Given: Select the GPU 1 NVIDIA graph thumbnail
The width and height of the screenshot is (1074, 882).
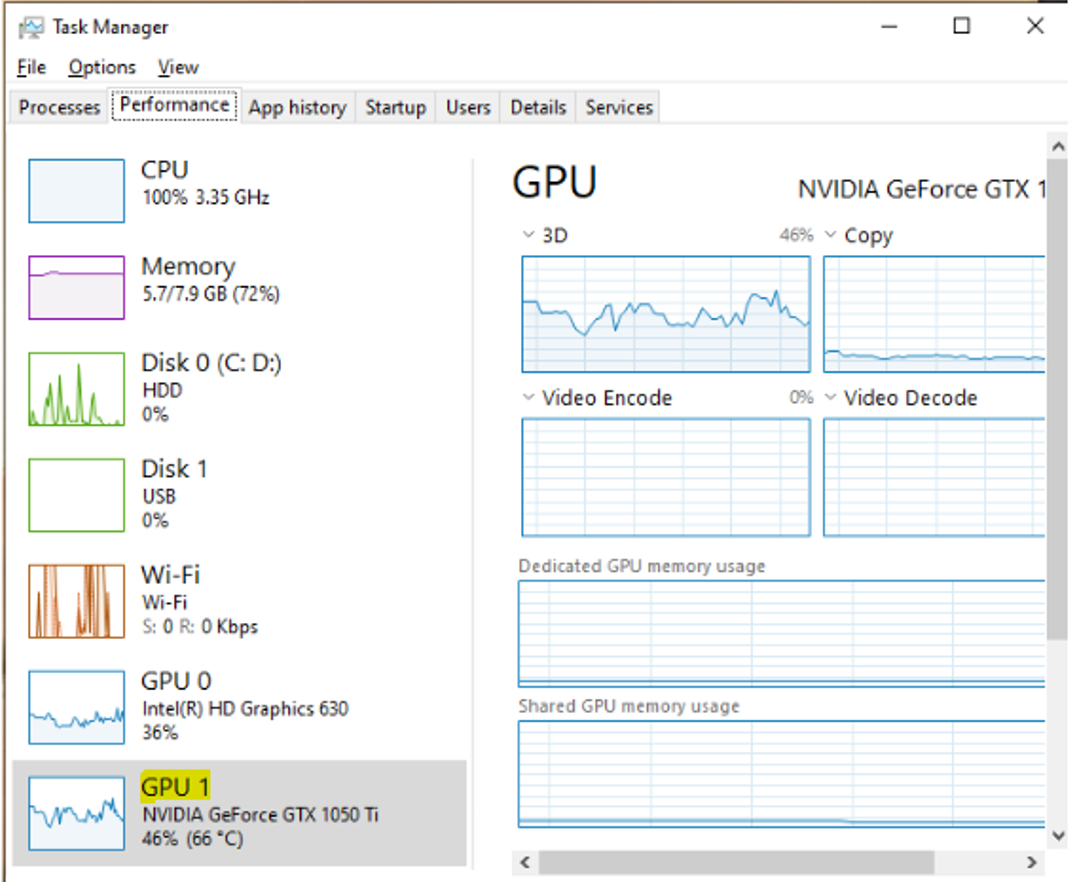Looking at the screenshot, I should click(77, 814).
